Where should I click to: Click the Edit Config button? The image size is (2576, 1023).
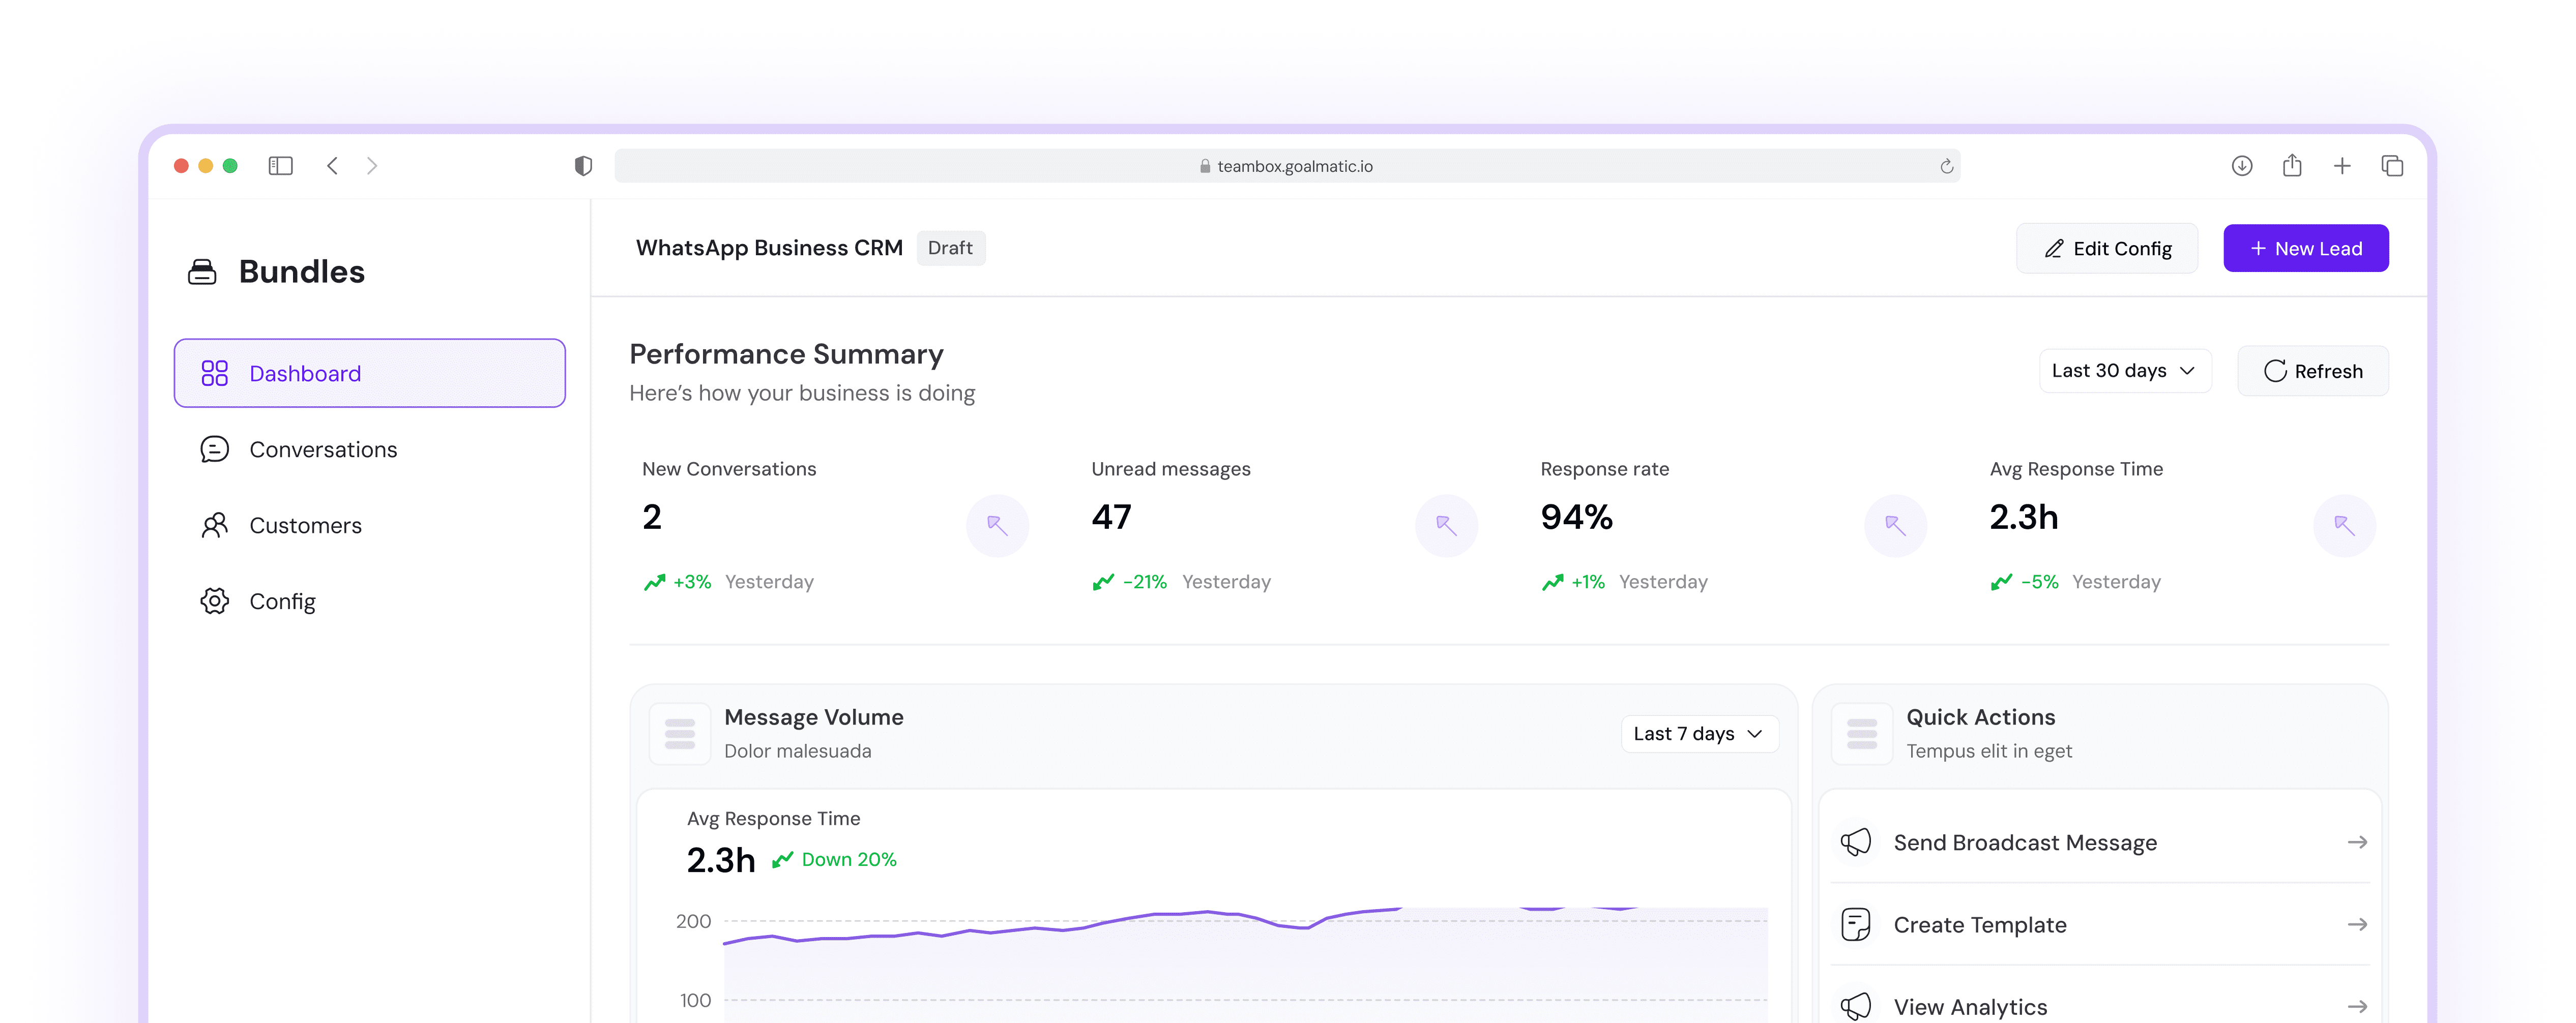point(2106,249)
